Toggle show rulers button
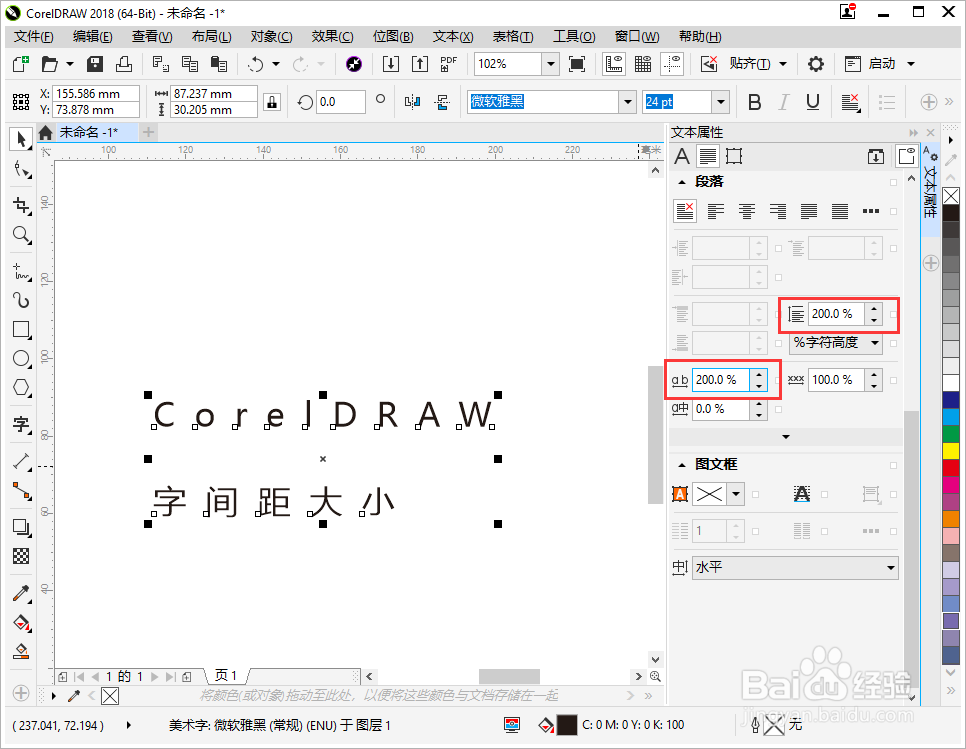The image size is (966, 749). click(x=614, y=63)
